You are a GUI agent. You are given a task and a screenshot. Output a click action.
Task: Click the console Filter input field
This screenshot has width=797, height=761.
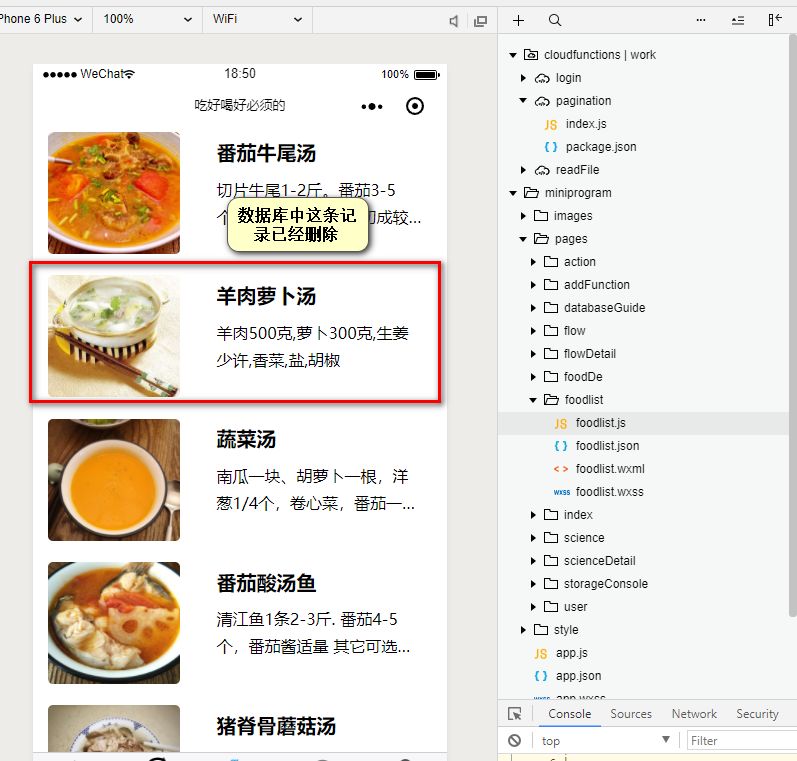point(742,741)
